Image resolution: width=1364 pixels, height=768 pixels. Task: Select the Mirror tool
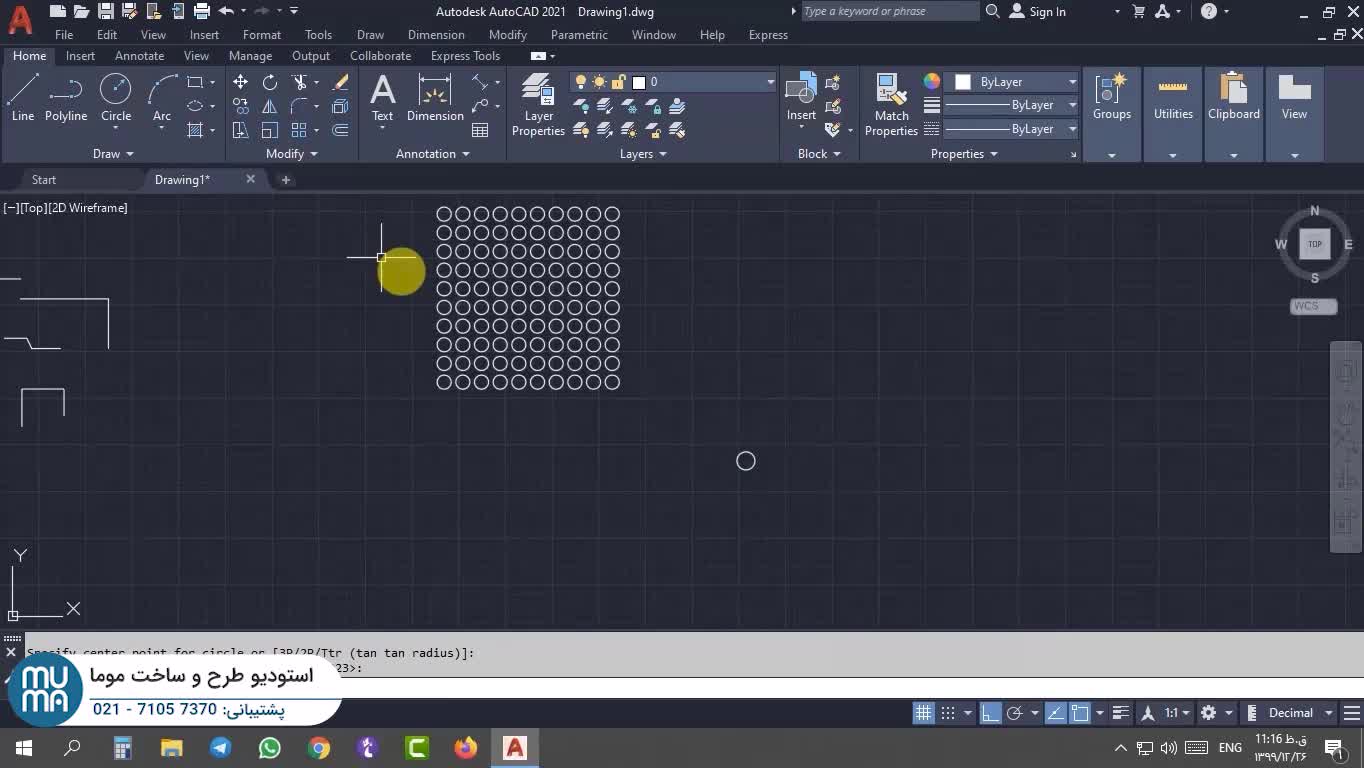point(269,106)
